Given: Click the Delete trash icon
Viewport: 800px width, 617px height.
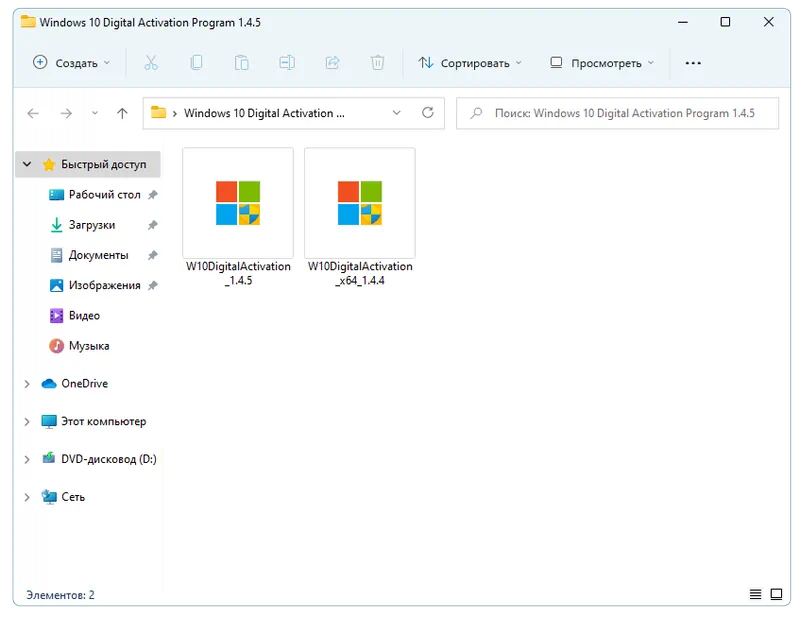Looking at the screenshot, I should coord(378,63).
